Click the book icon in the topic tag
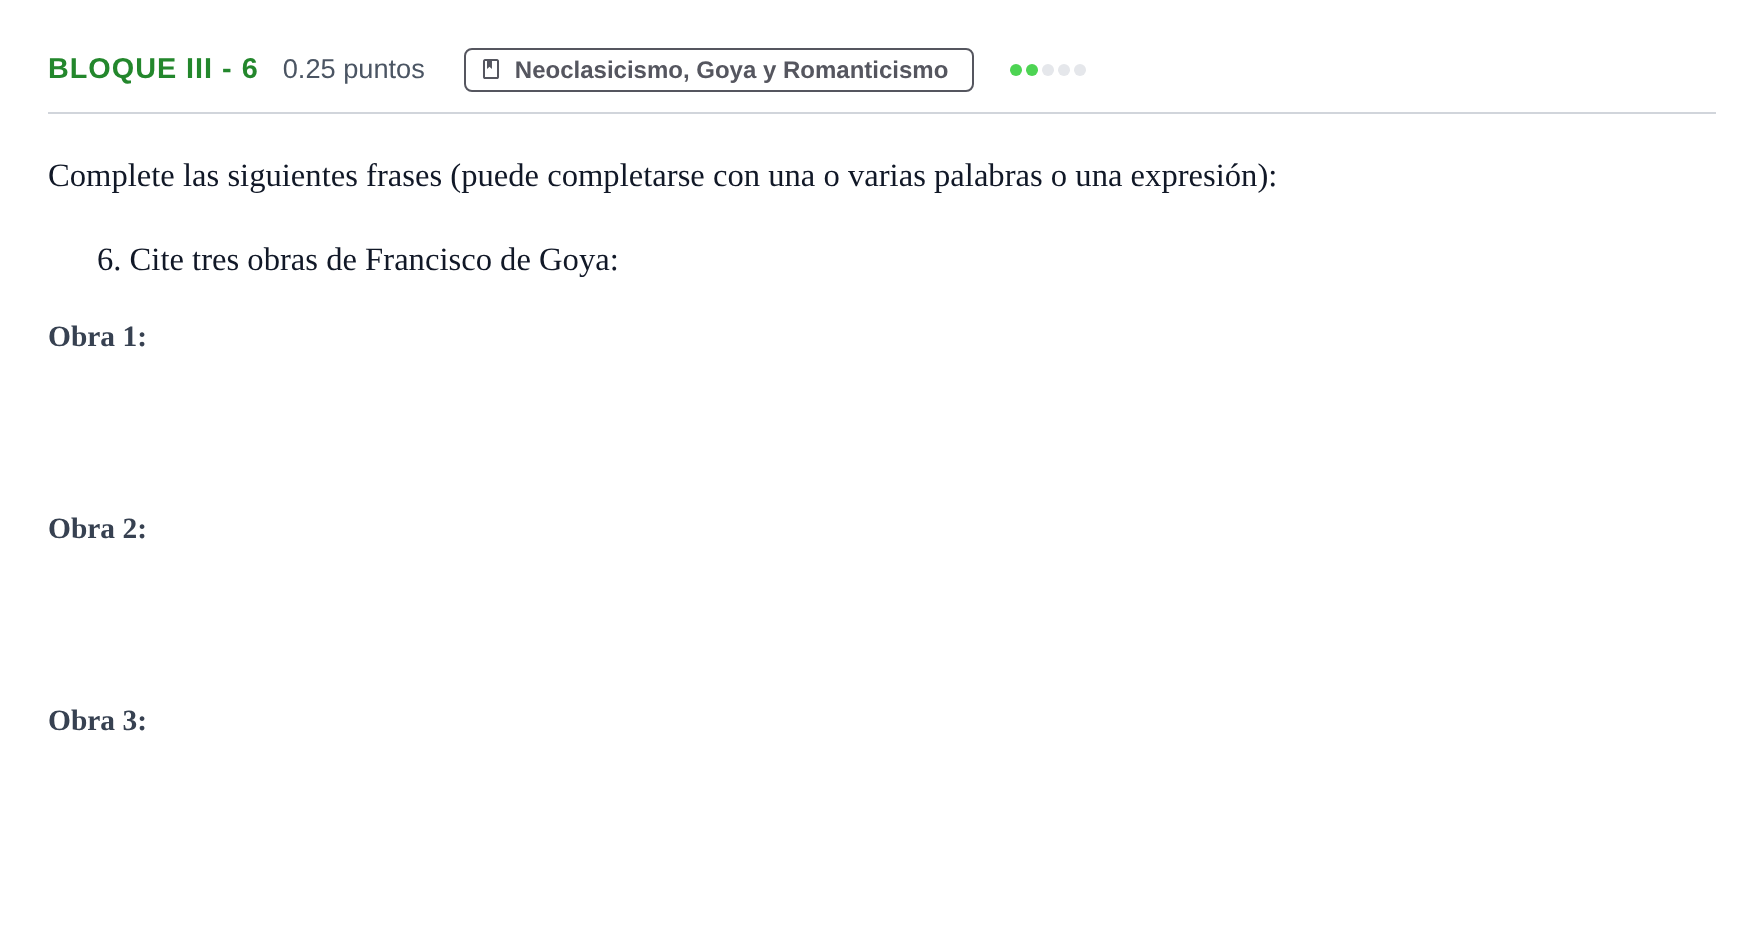 tap(491, 69)
